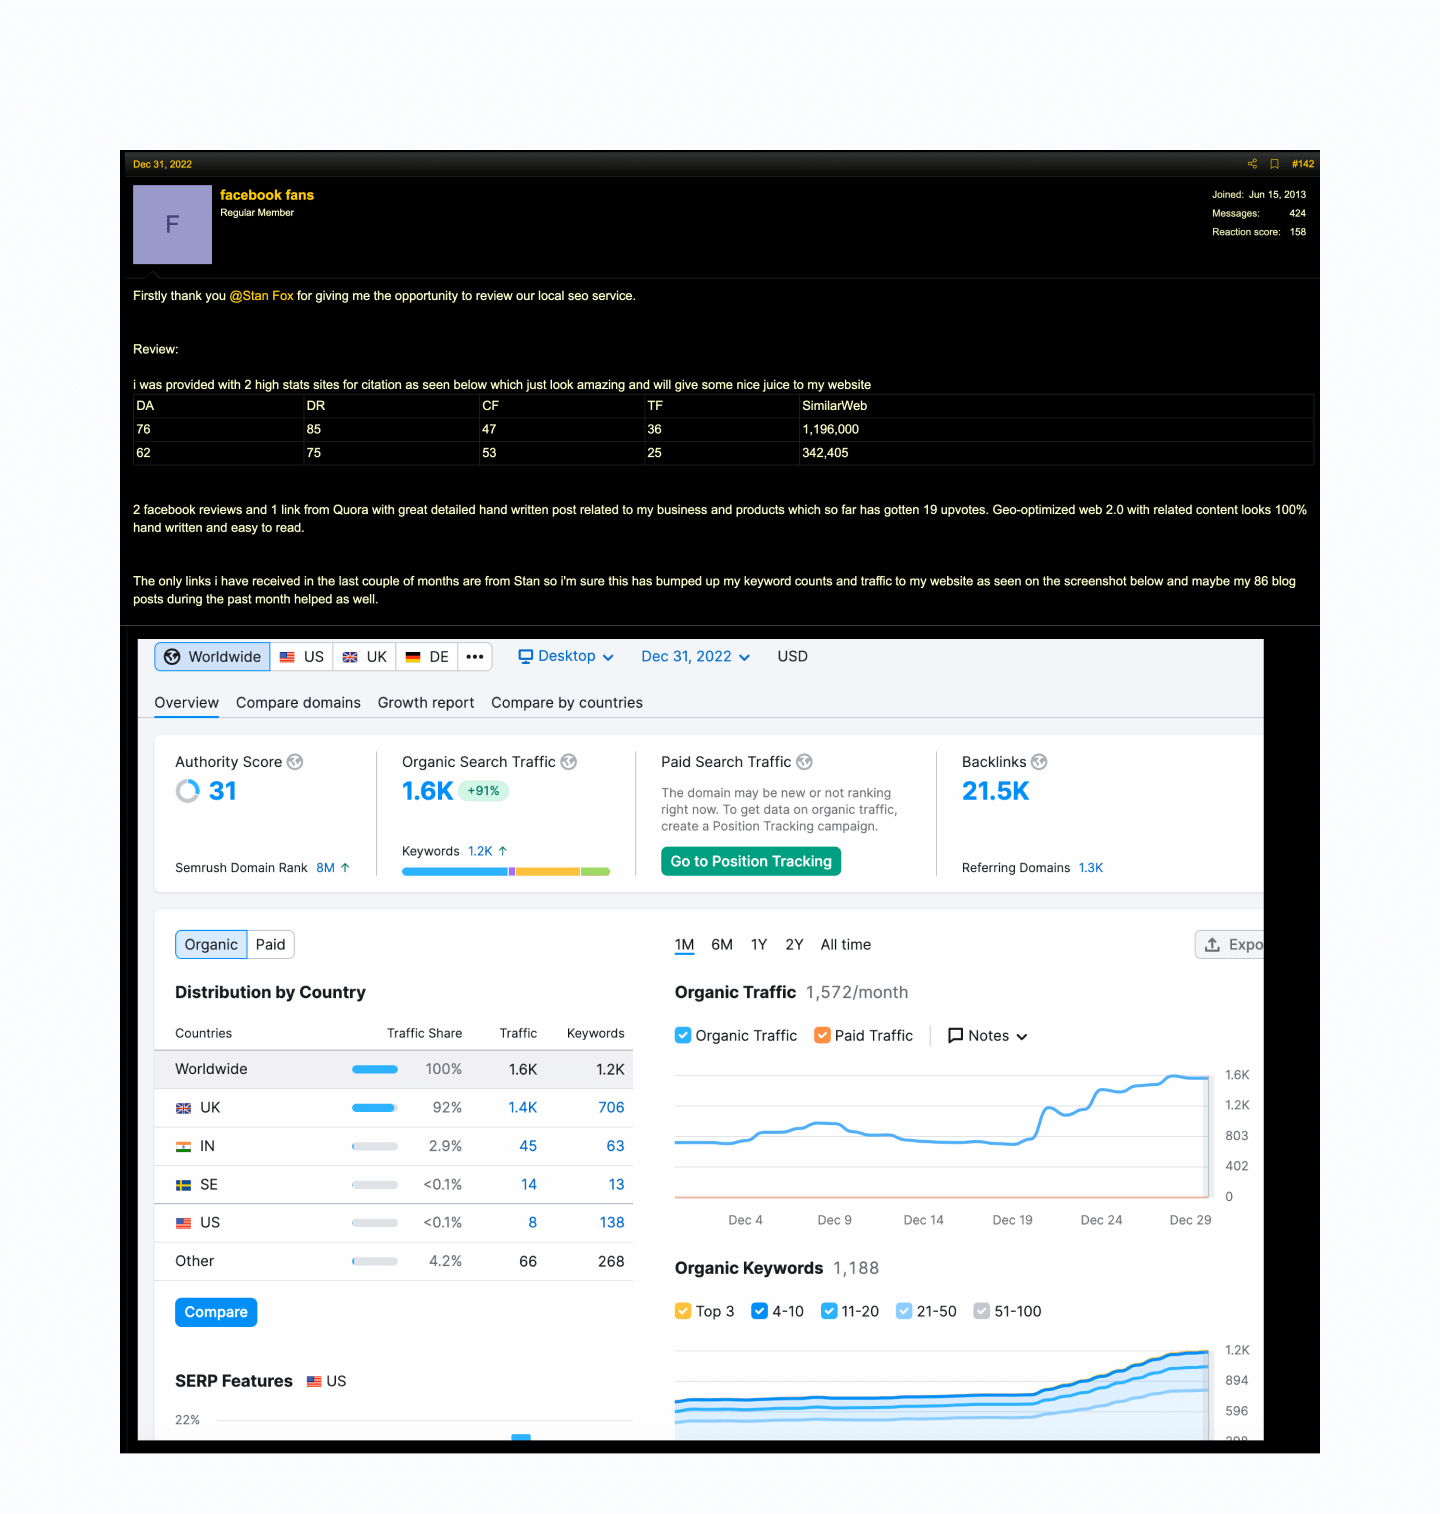Viewport: 1440px width, 1514px height.
Task: Expand the Notes dropdown
Action: click(x=988, y=1035)
